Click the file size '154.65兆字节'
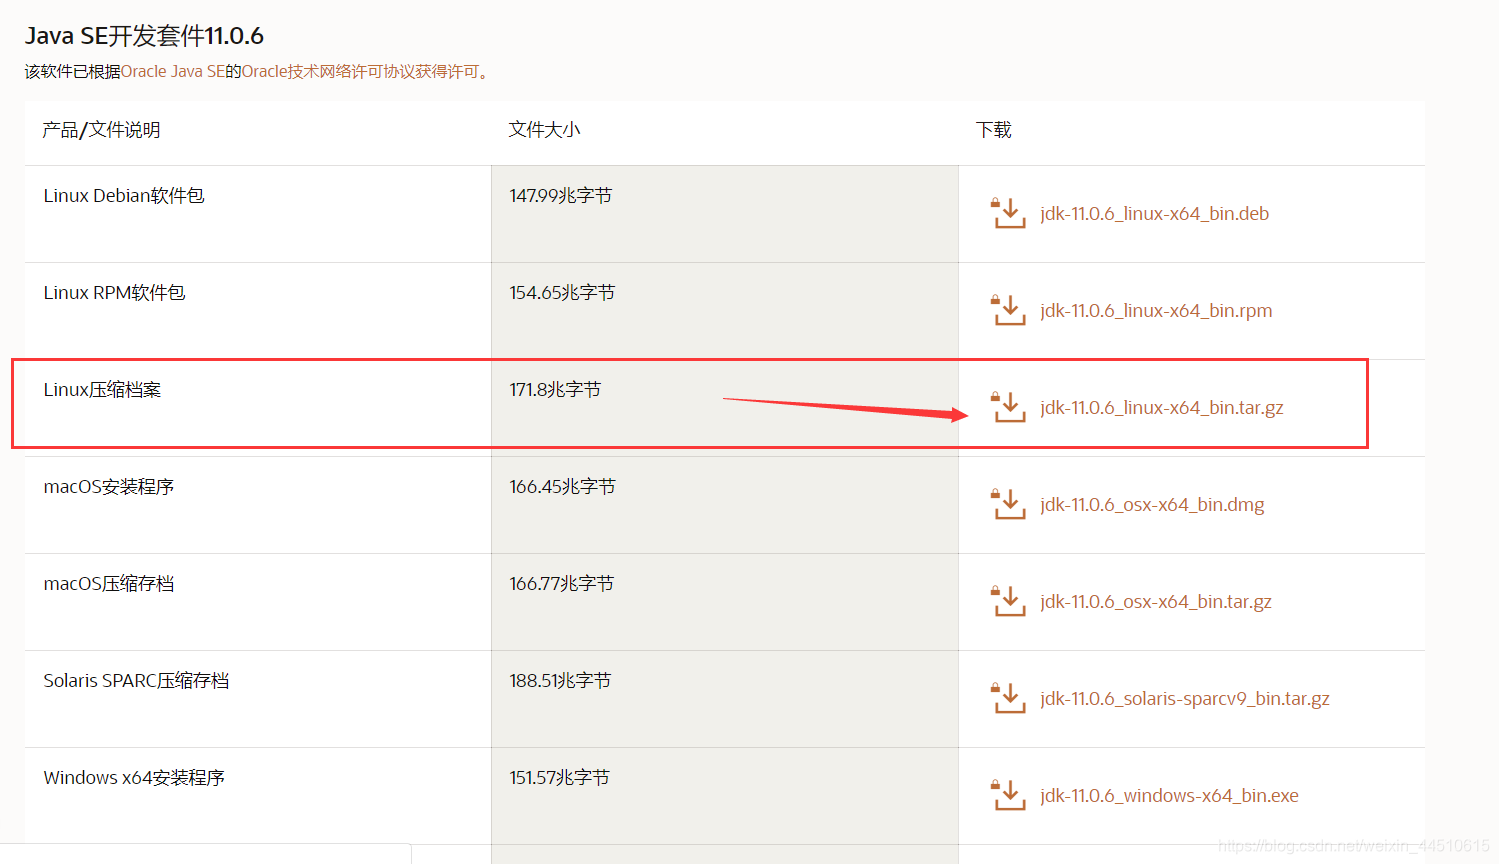The width and height of the screenshot is (1499, 864). coord(562,293)
